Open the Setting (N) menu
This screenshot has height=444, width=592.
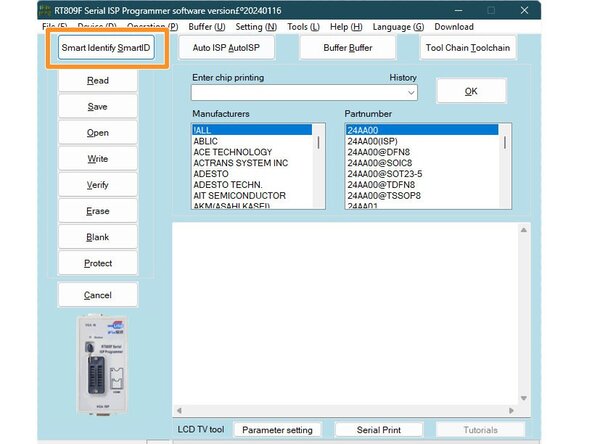tap(256, 27)
